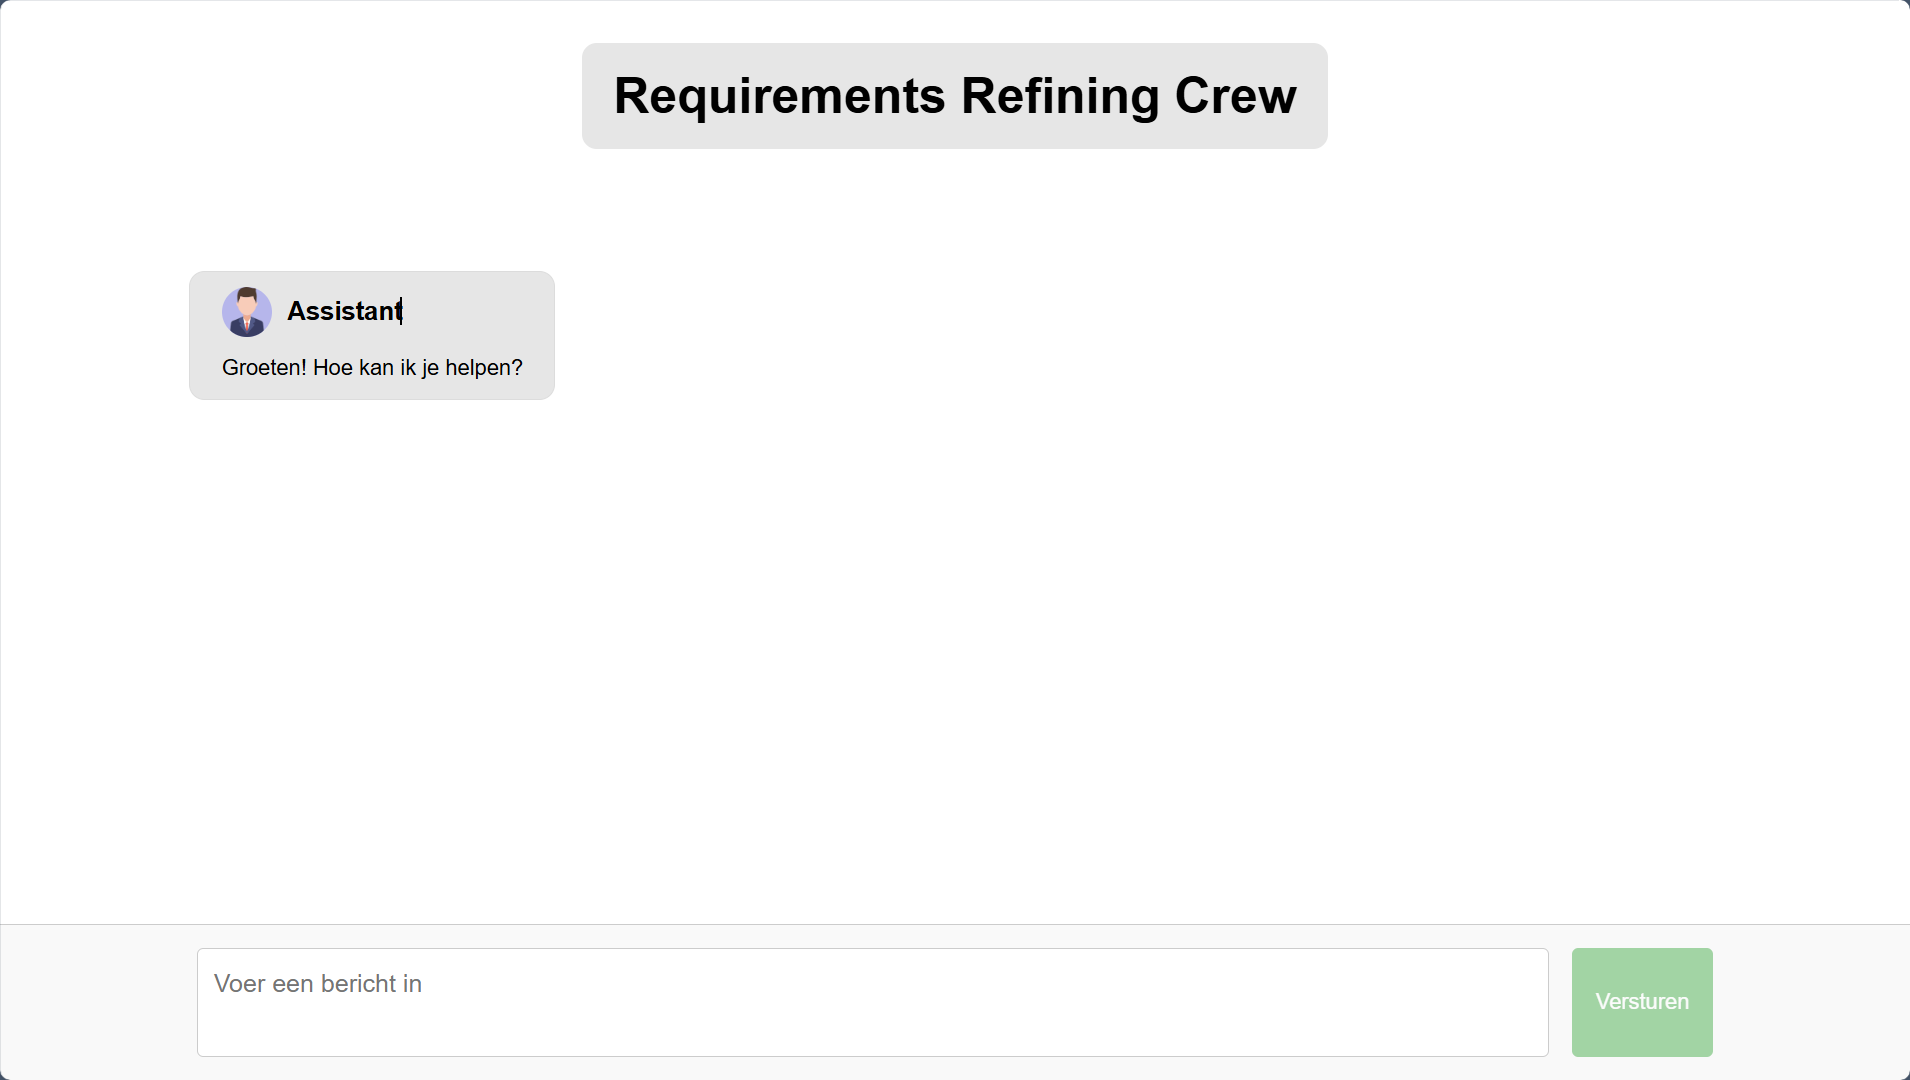Screen dimensions: 1910x1080
Task: Focus the "Voer een bericht in" message box
Action: [x=872, y=1002]
